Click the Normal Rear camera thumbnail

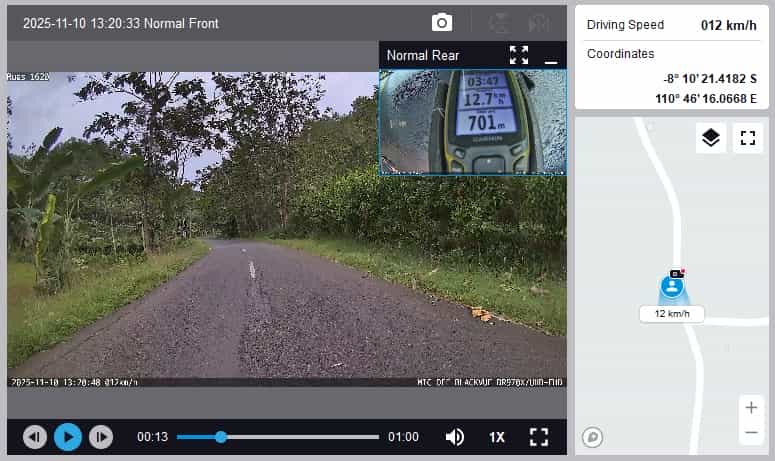[x=472, y=122]
